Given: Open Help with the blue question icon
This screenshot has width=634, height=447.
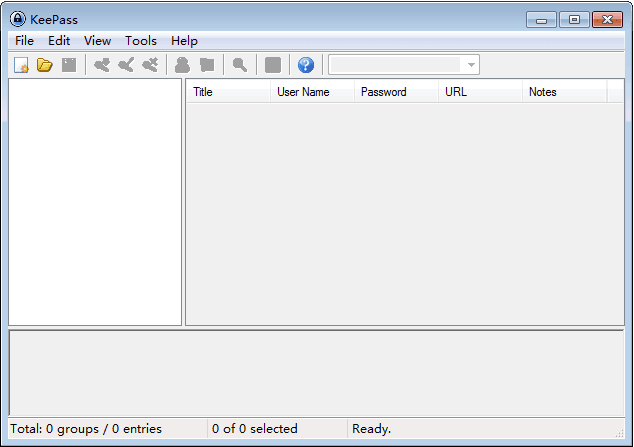Looking at the screenshot, I should point(306,65).
